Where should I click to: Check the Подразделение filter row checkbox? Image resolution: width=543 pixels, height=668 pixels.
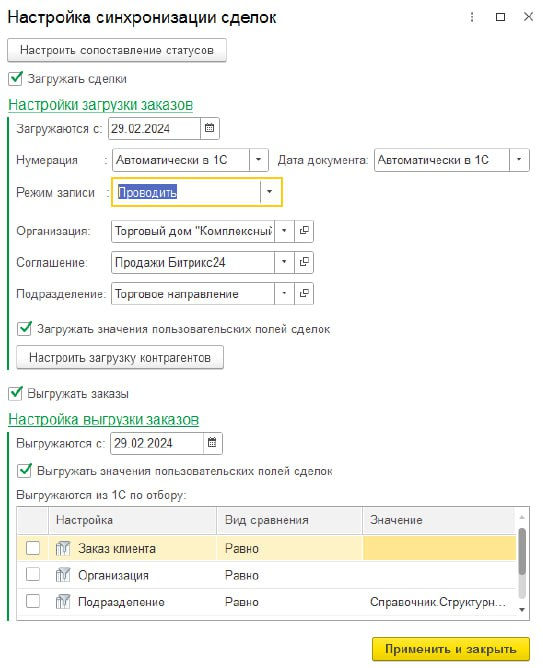point(33,602)
